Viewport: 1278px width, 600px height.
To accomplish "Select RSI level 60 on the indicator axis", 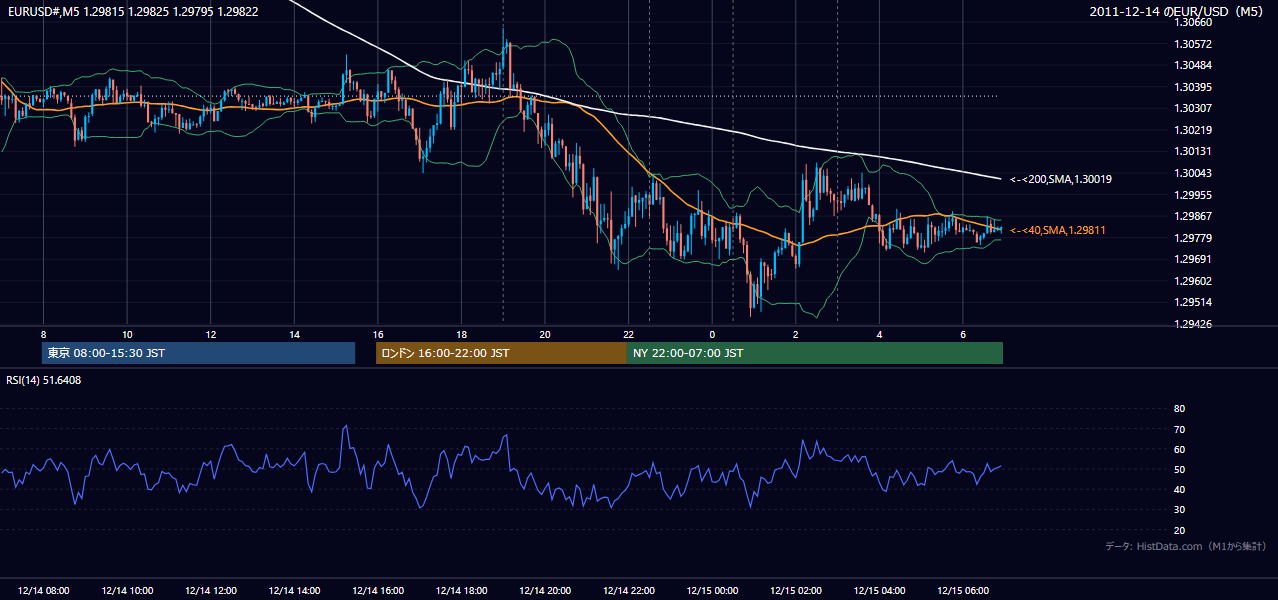I will tap(1179, 450).
